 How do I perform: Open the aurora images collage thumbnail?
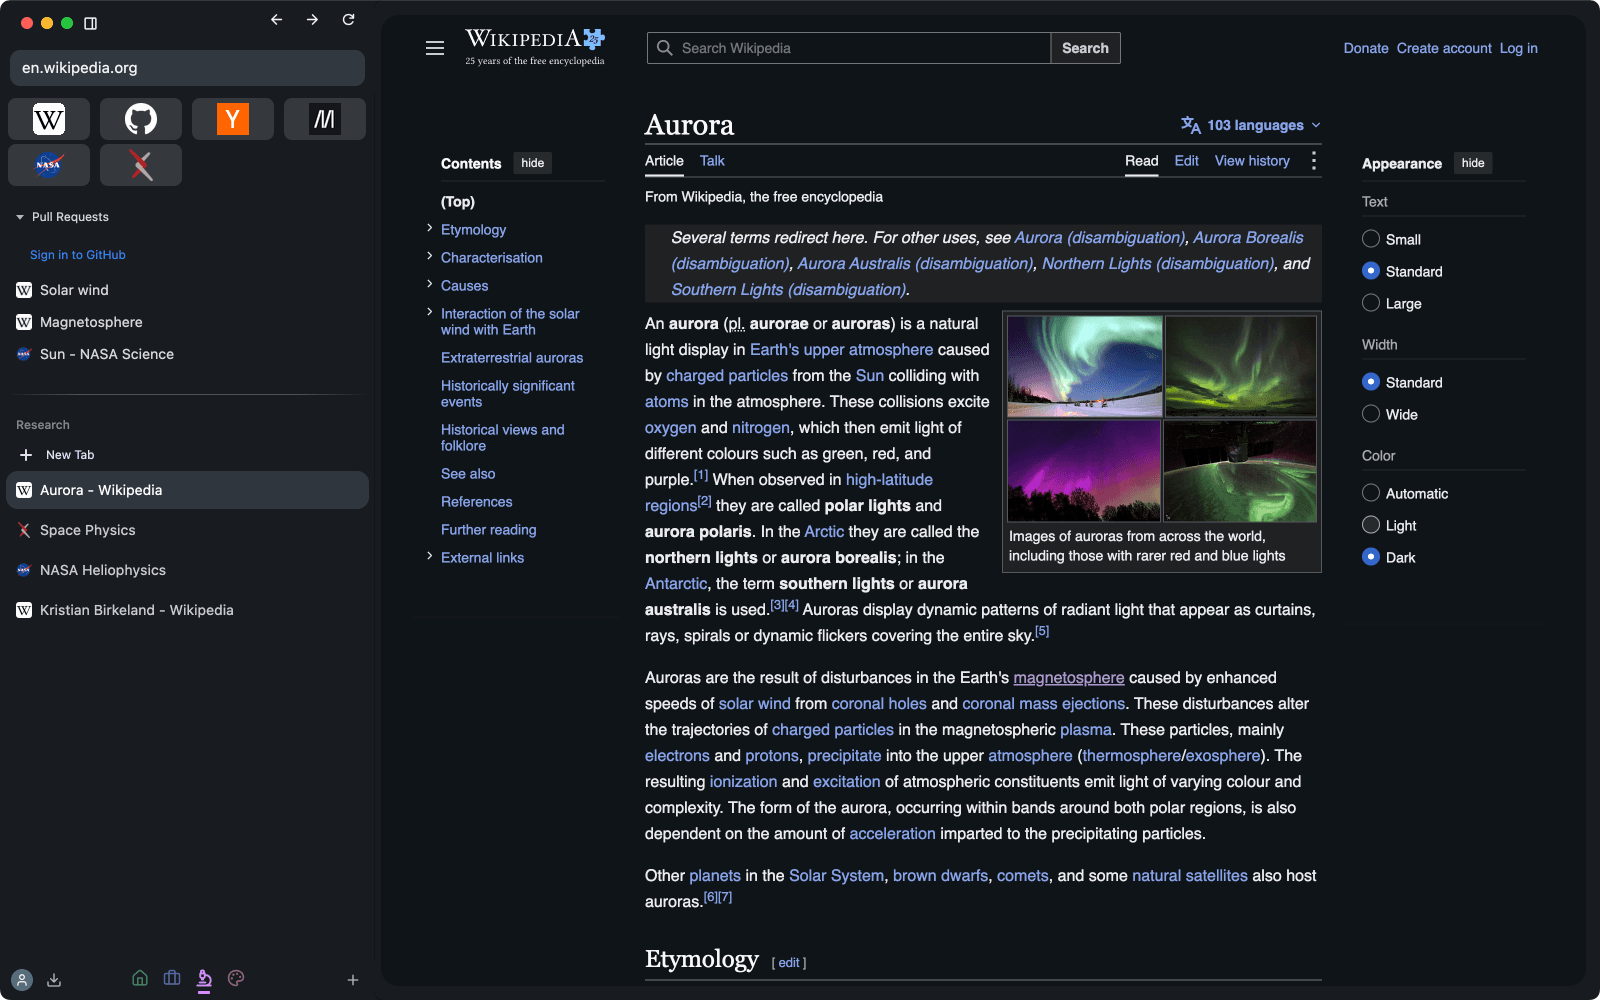(x=1162, y=419)
